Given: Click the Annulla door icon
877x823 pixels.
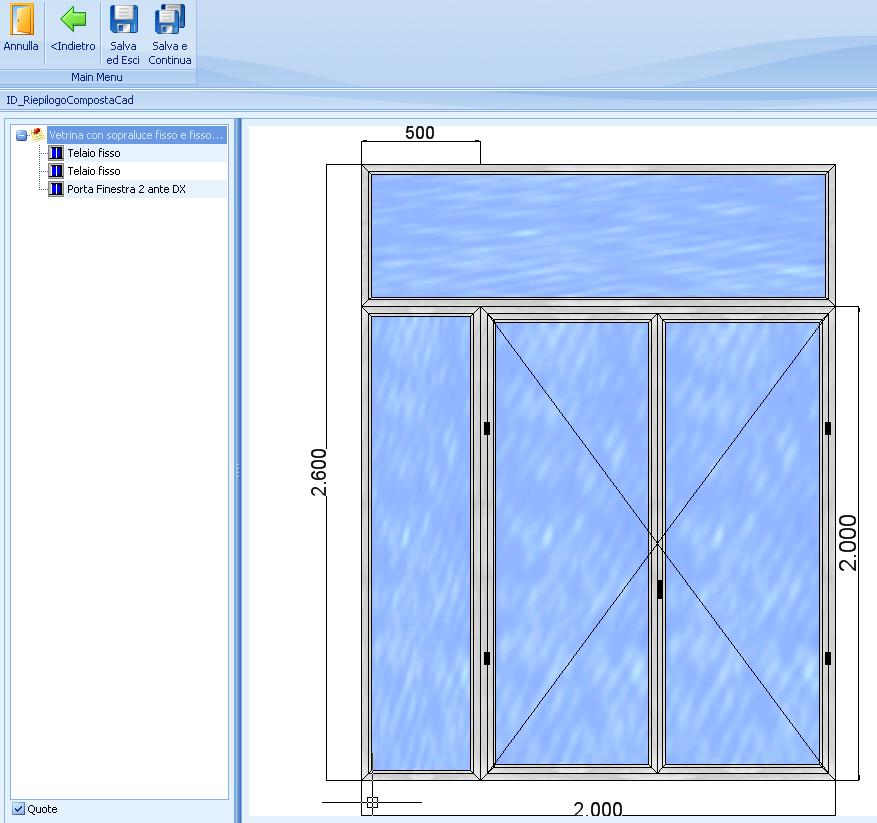Looking at the screenshot, I should click(x=21, y=19).
